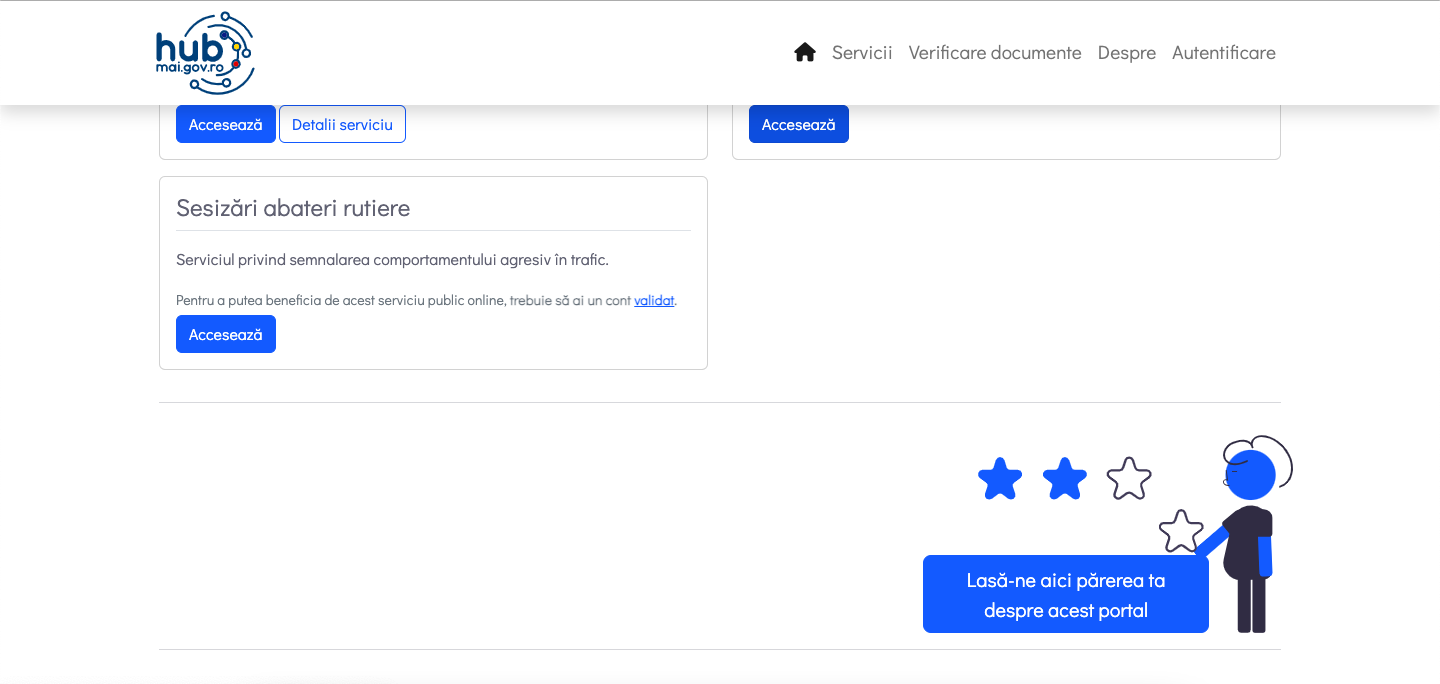Go to Verificare documente page
1440x684 pixels.
click(x=994, y=52)
